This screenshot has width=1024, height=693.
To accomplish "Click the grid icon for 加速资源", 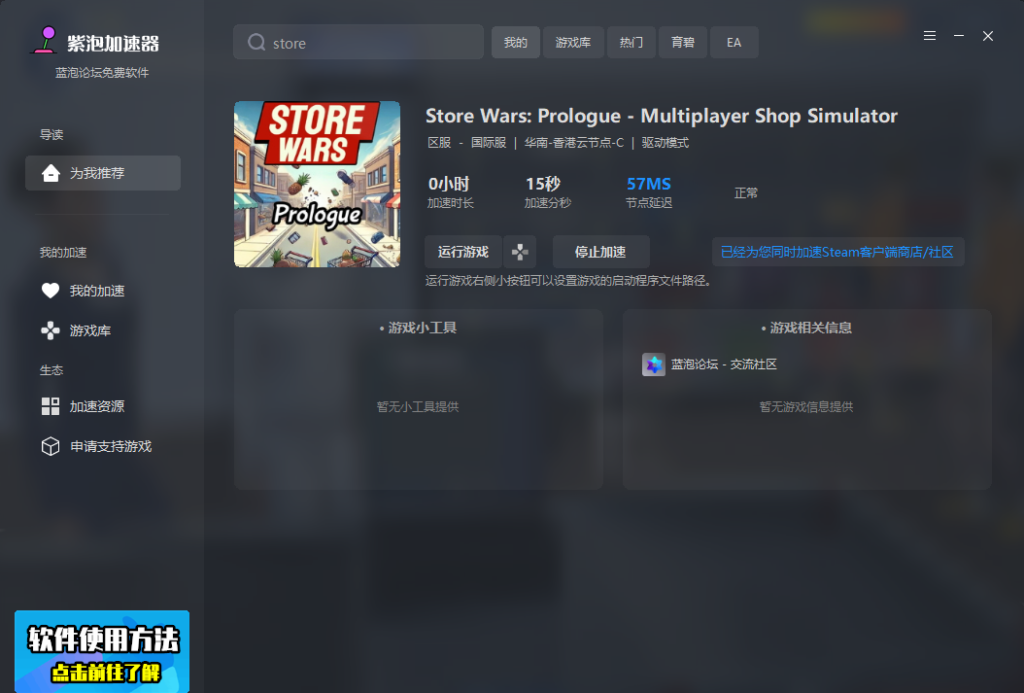I will coord(50,406).
